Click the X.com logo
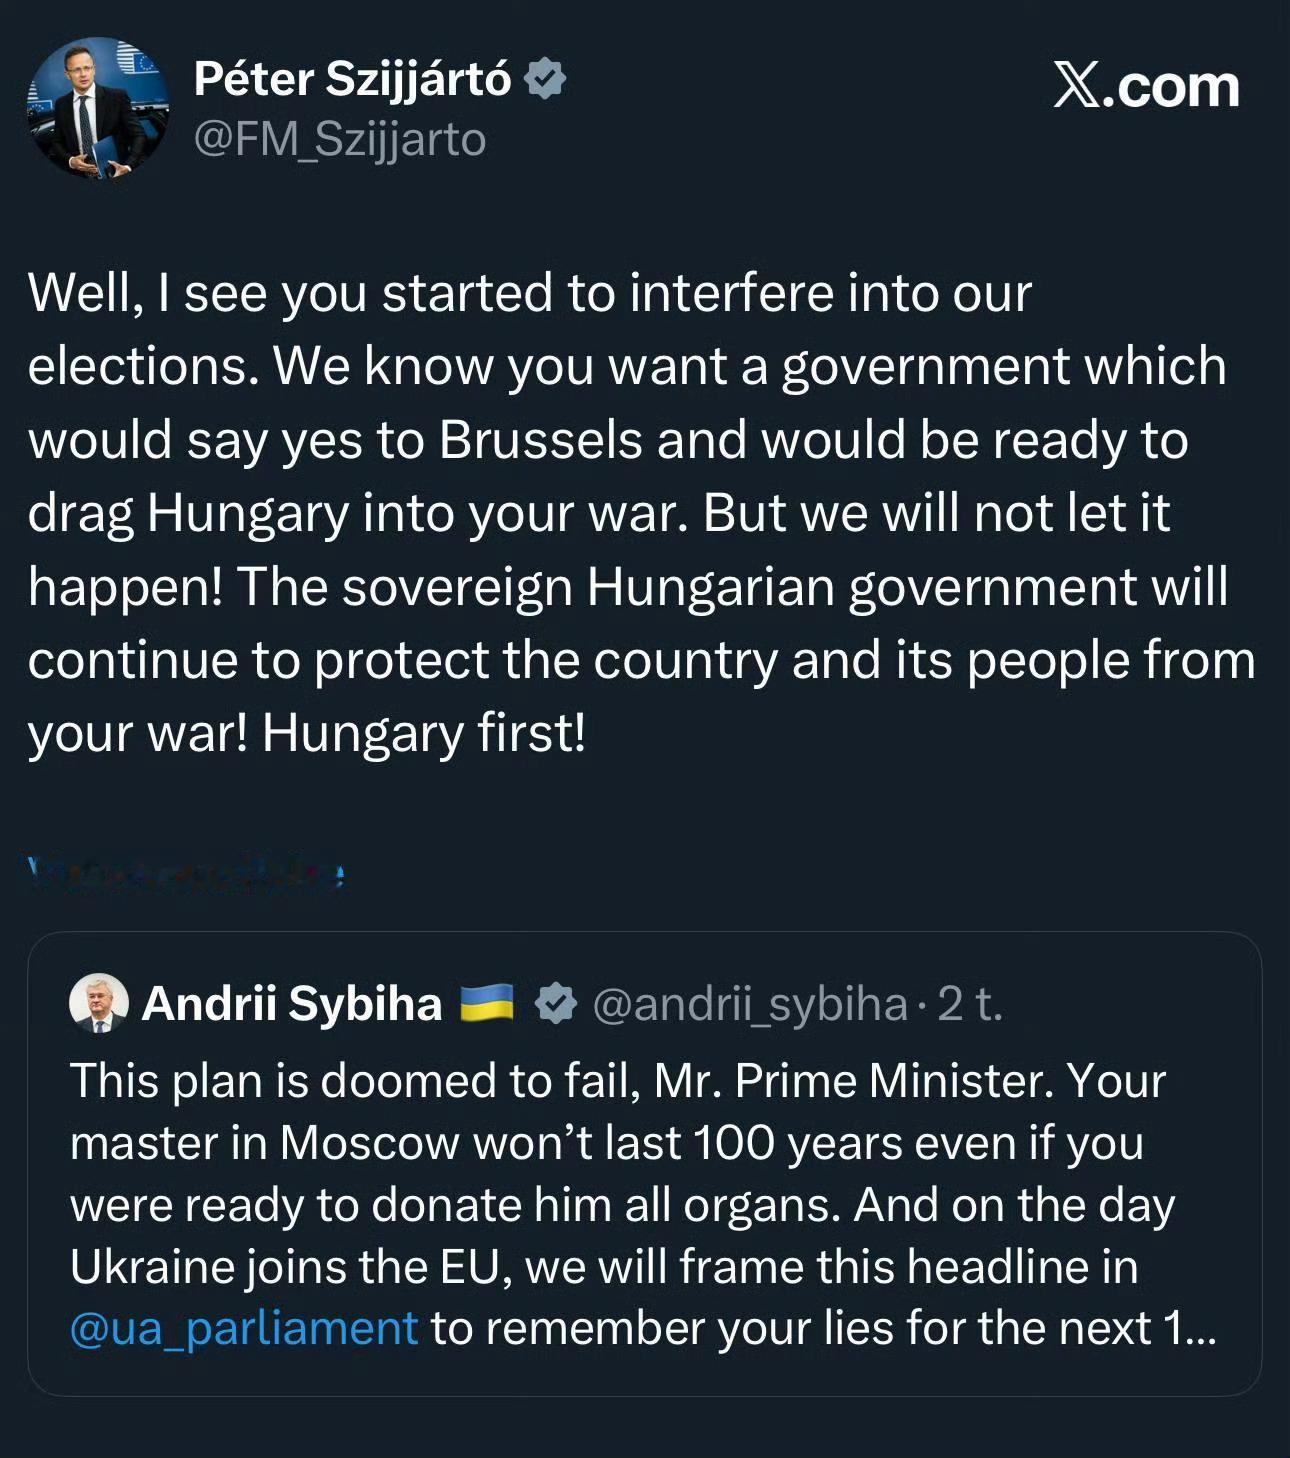The image size is (1290, 1458). click(x=1146, y=86)
